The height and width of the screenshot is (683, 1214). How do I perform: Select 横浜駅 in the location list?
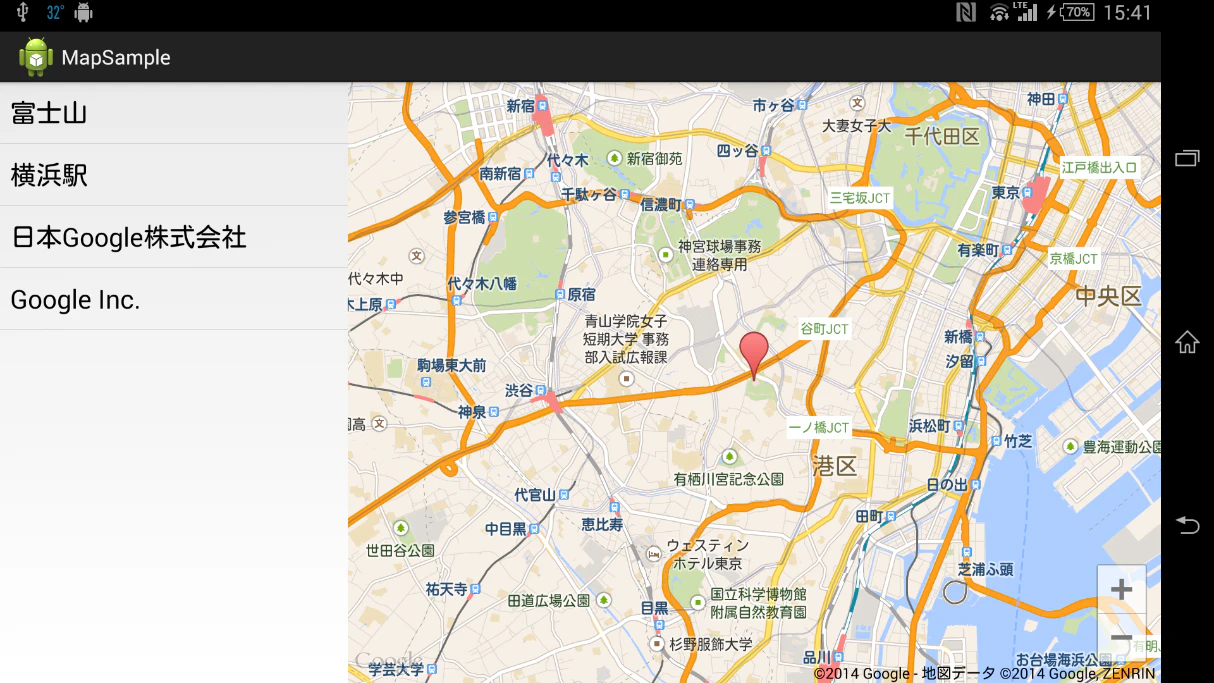point(174,175)
